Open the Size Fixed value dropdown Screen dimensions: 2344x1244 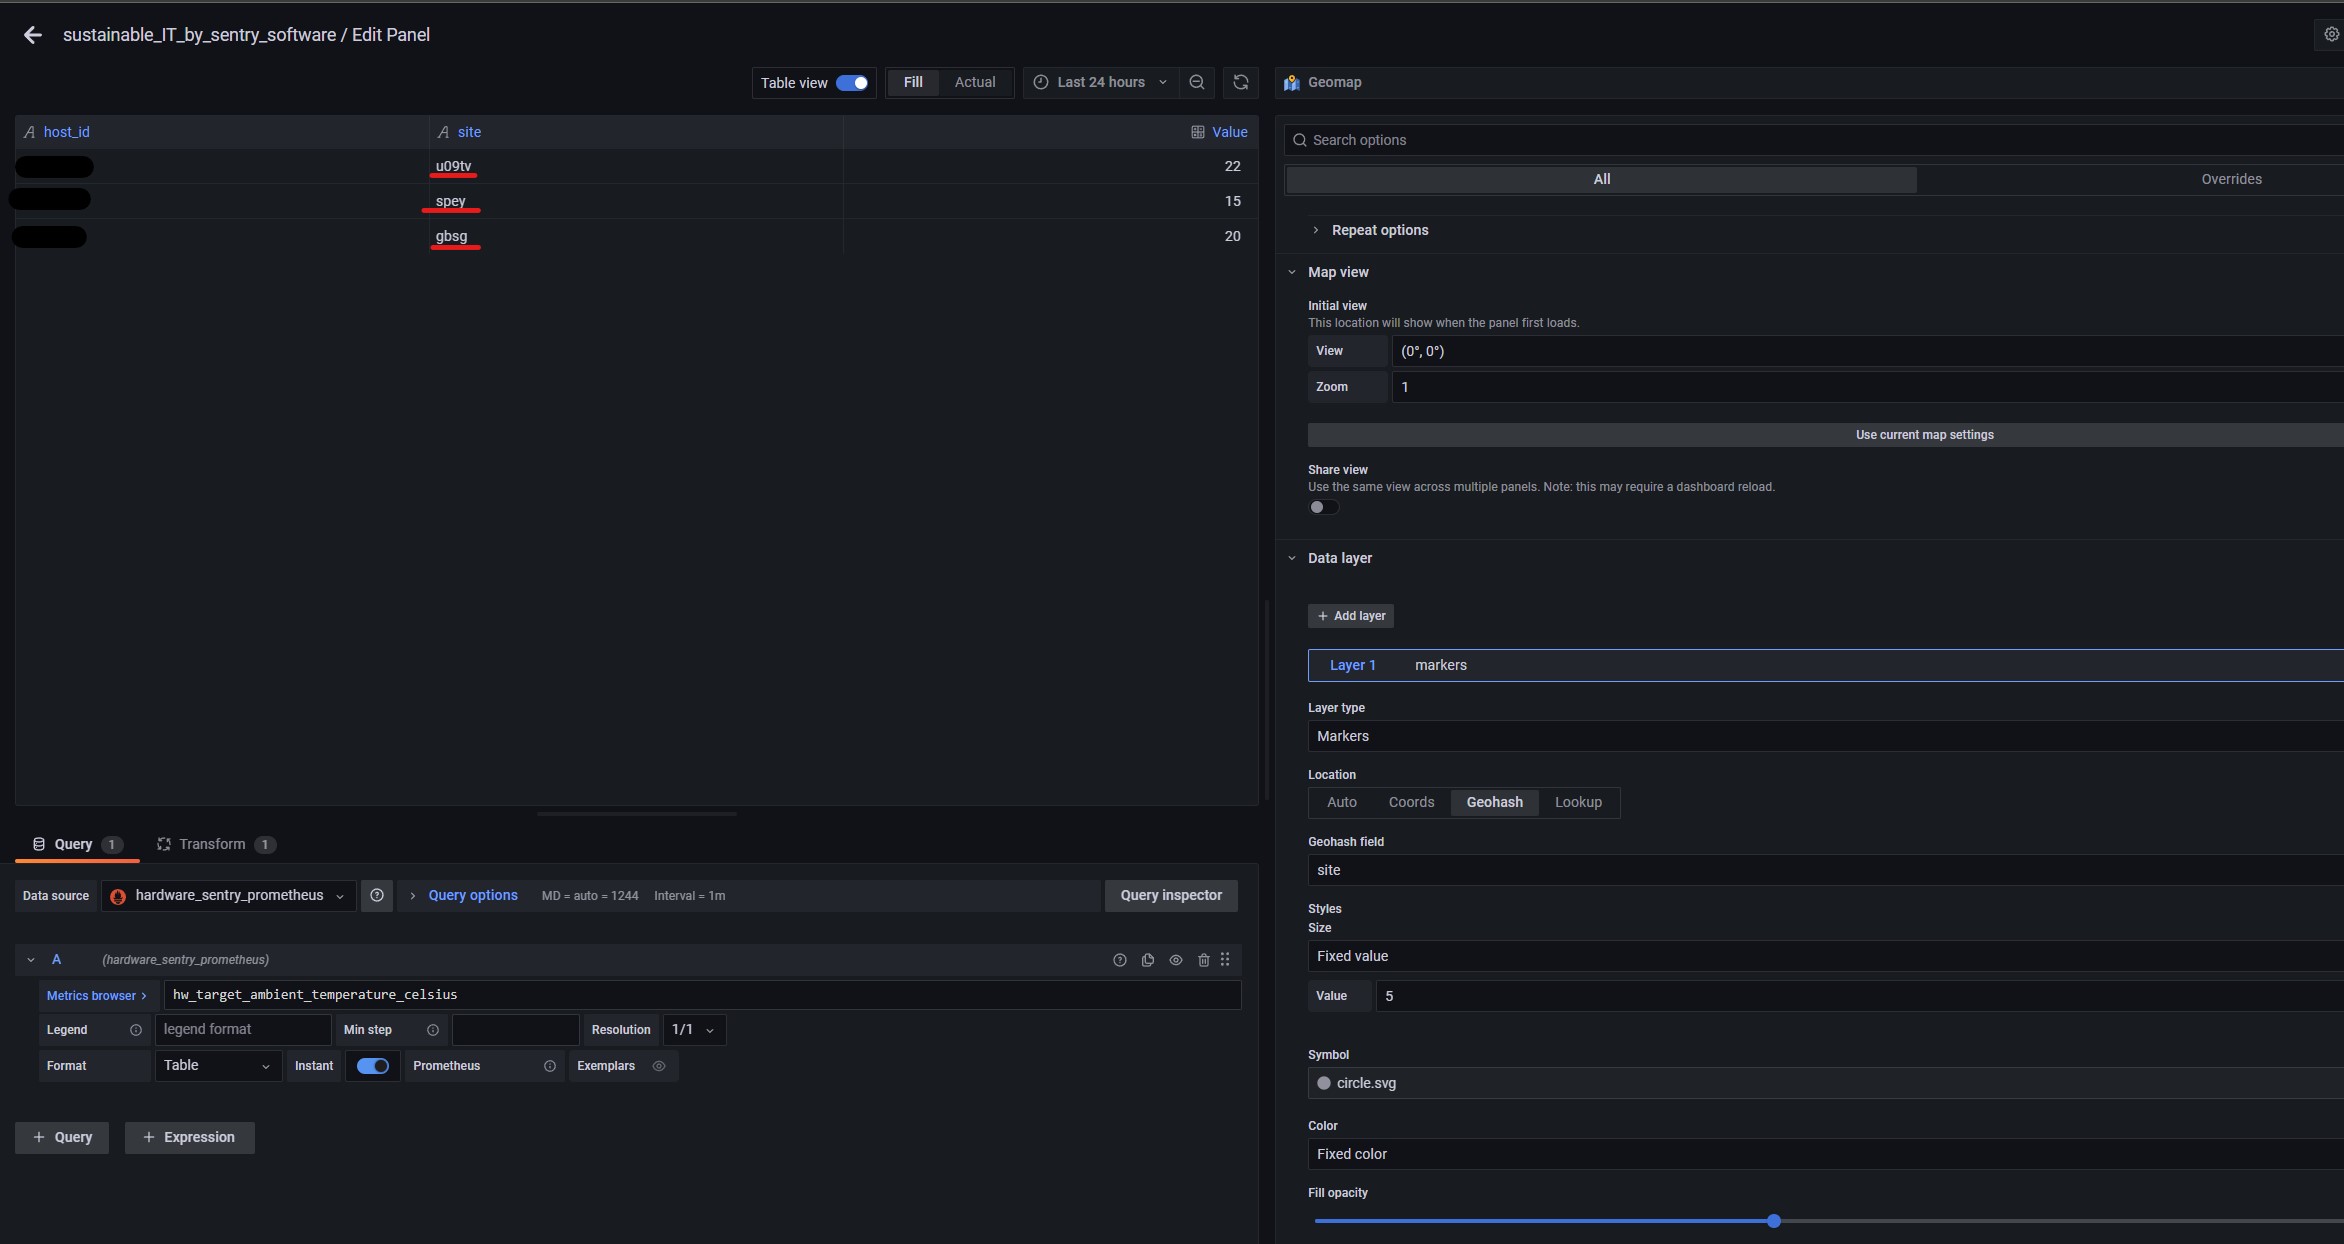coord(1826,956)
